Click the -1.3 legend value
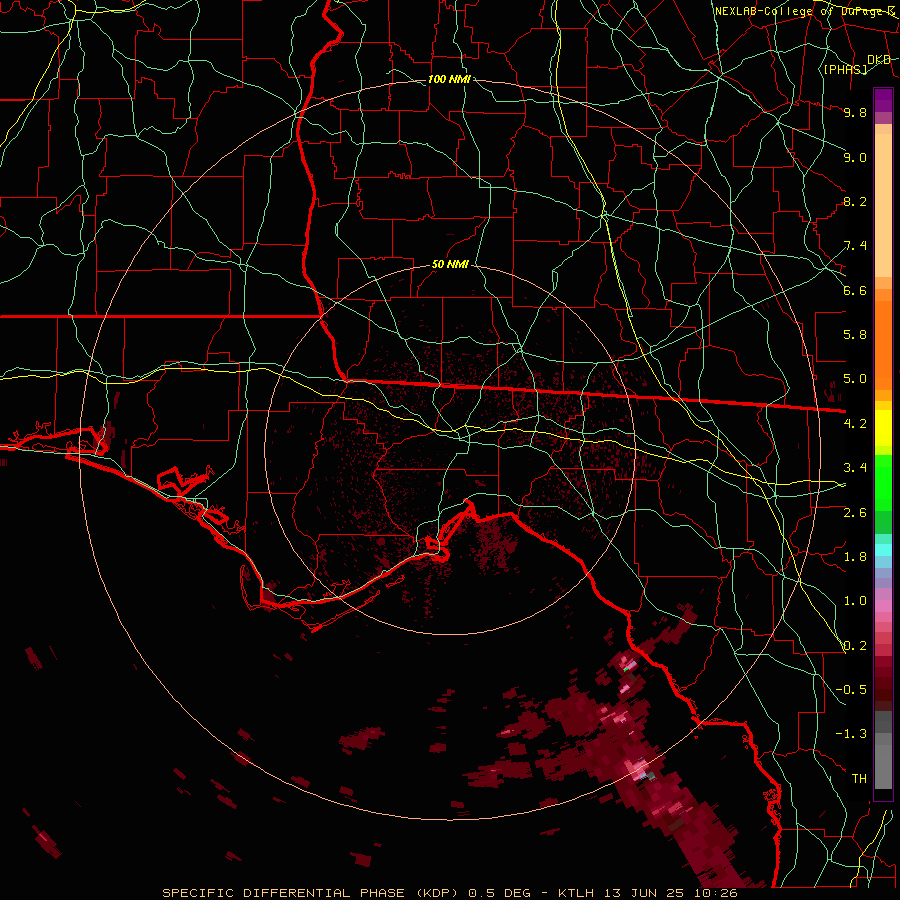900x900 pixels. [851, 734]
